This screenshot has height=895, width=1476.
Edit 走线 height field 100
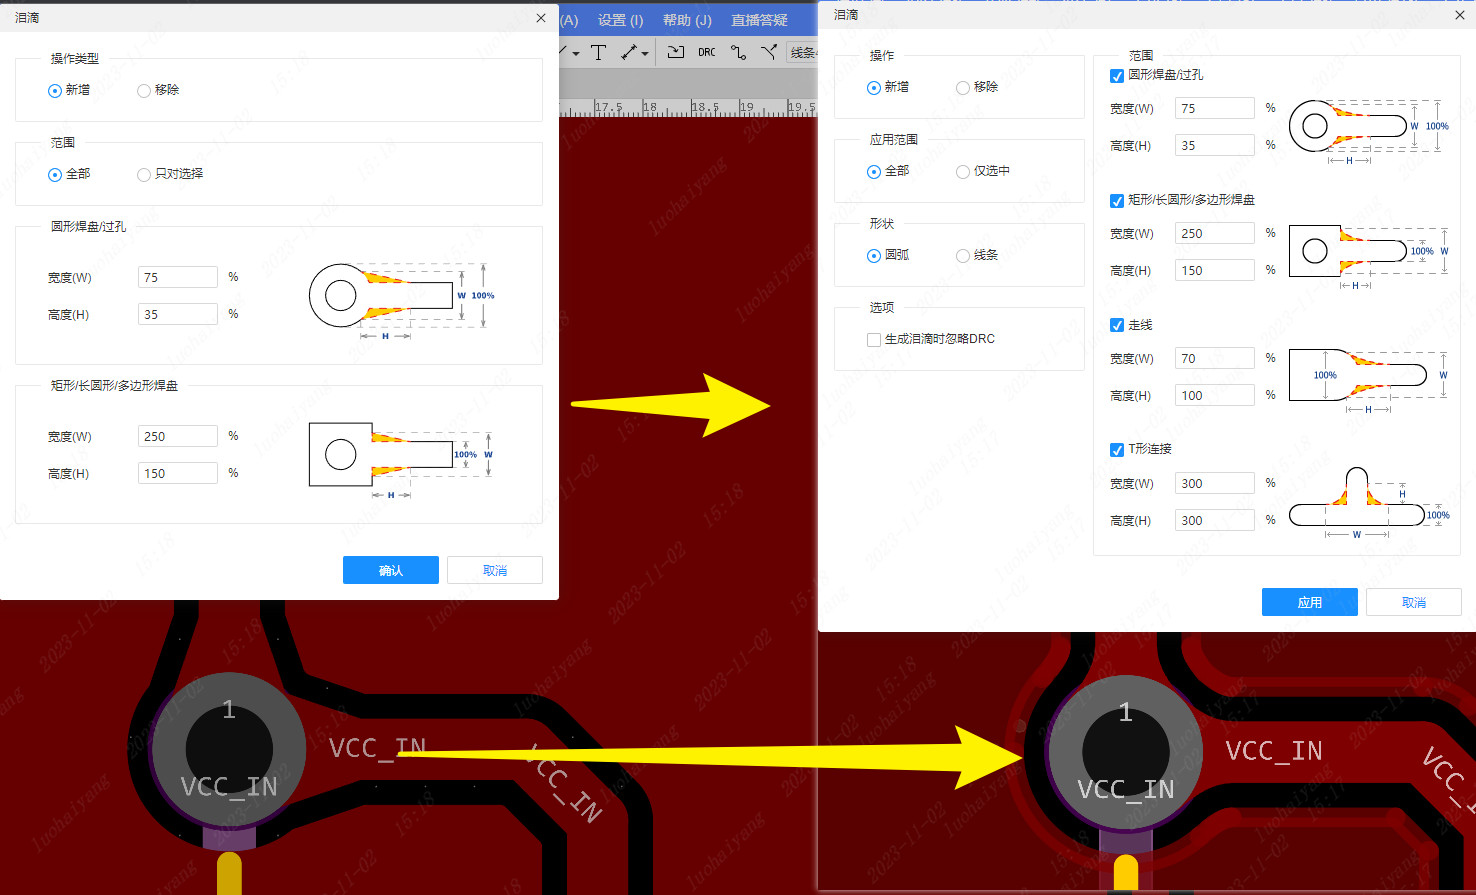[x=1215, y=395]
